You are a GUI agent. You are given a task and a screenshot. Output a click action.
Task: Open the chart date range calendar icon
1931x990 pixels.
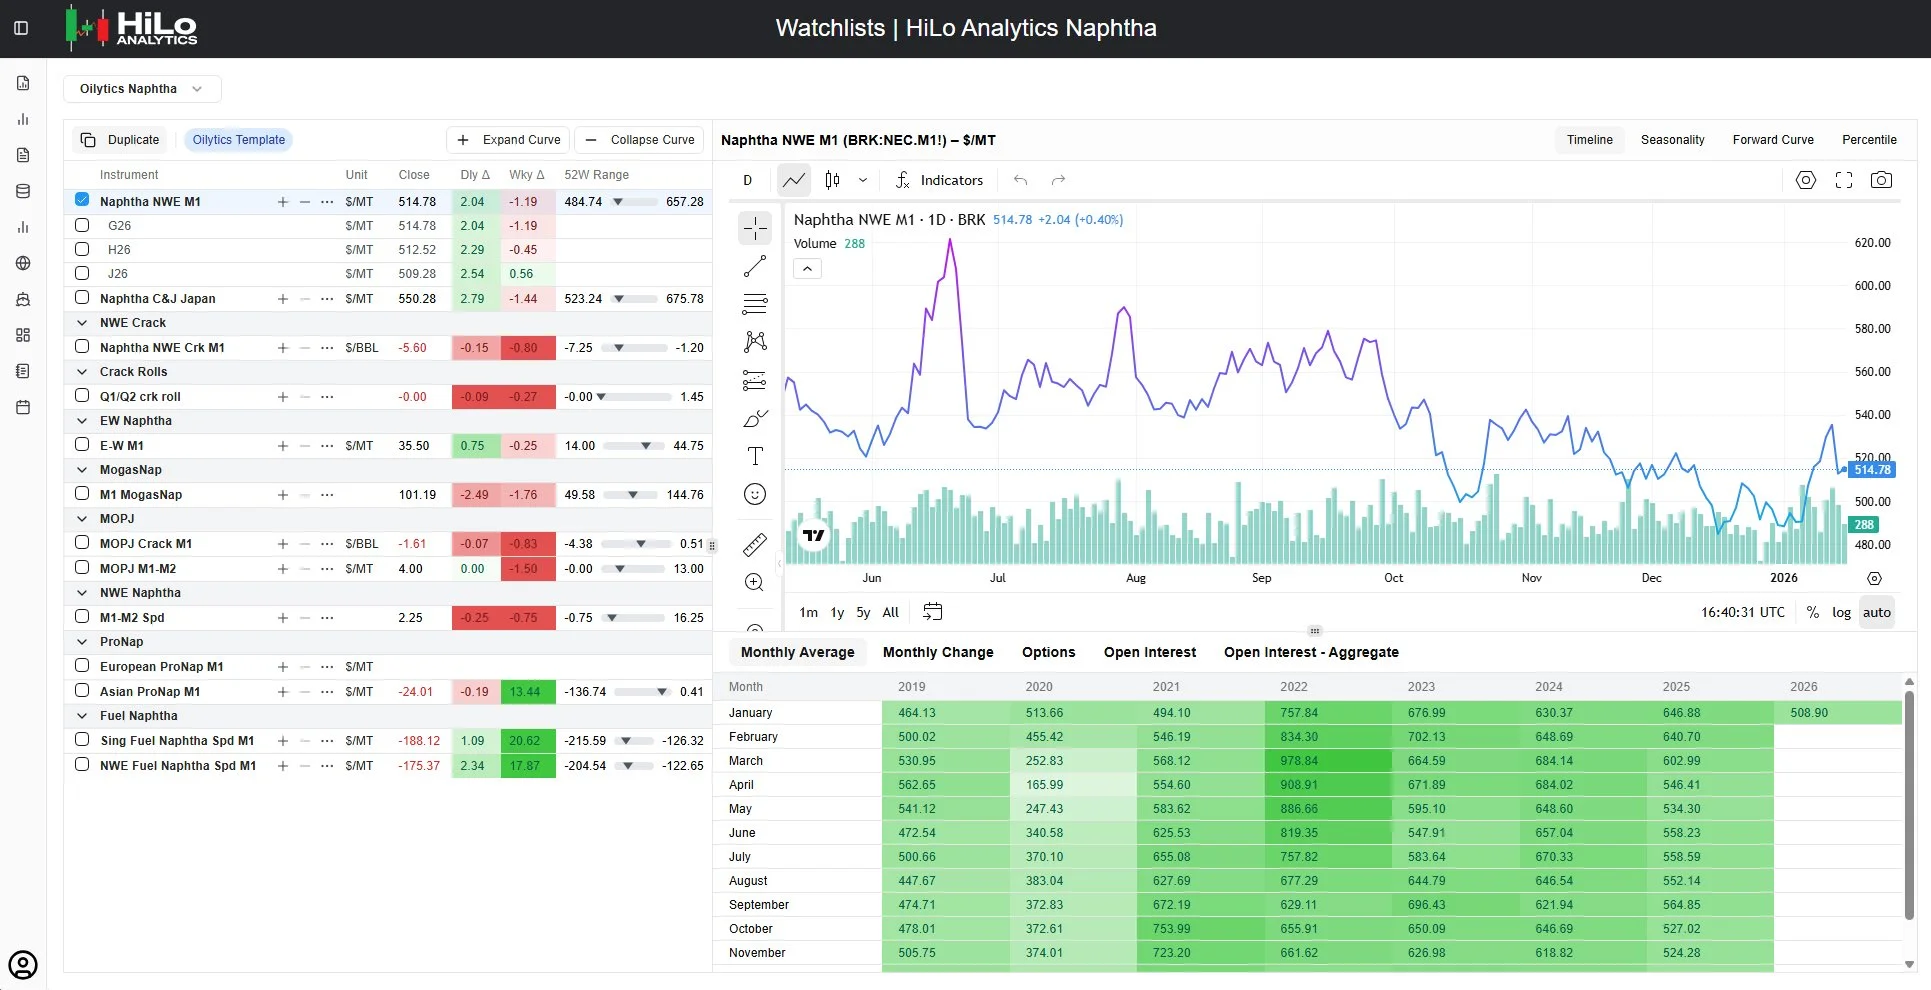932,612
